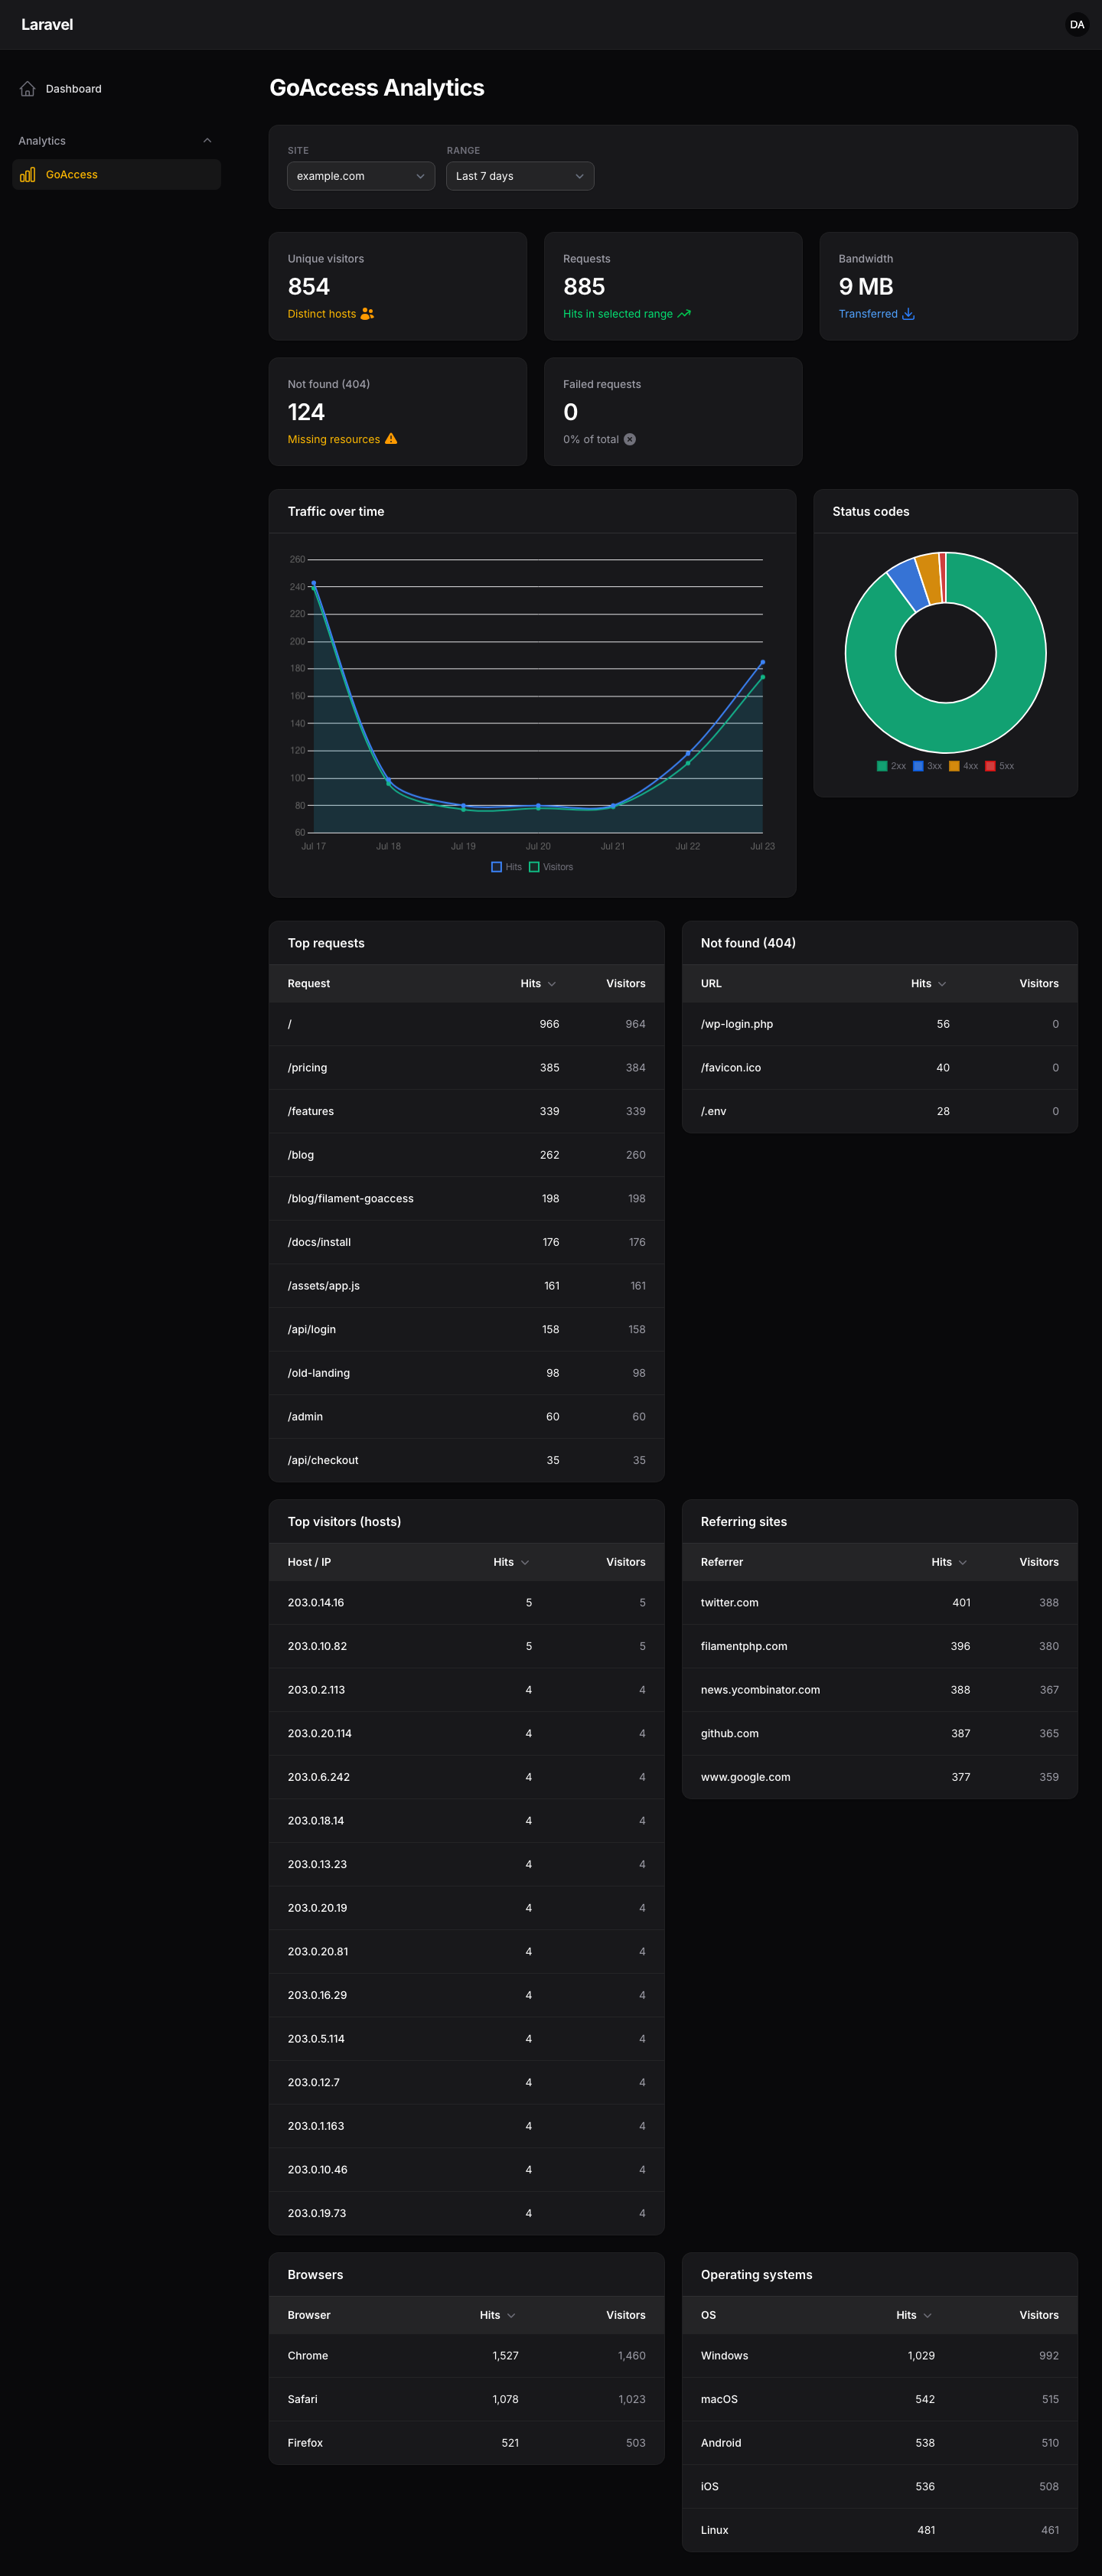Select the www.google.com referrer row
The height and width of the screenshot is (2576, 1102).
[x=880, y=1777]
